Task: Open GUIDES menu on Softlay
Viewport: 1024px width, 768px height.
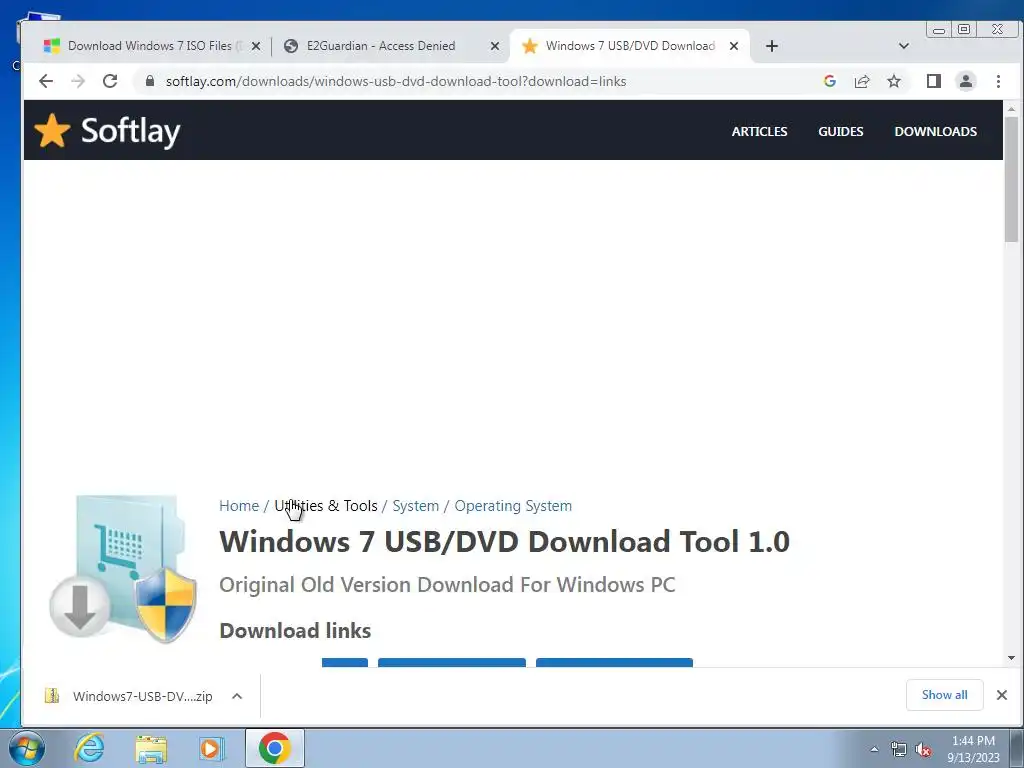Action: click(x=840, y=131)
